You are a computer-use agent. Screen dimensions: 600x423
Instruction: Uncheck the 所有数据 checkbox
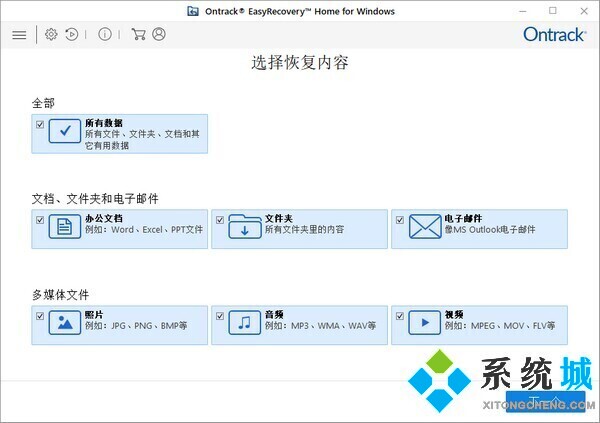40,124
